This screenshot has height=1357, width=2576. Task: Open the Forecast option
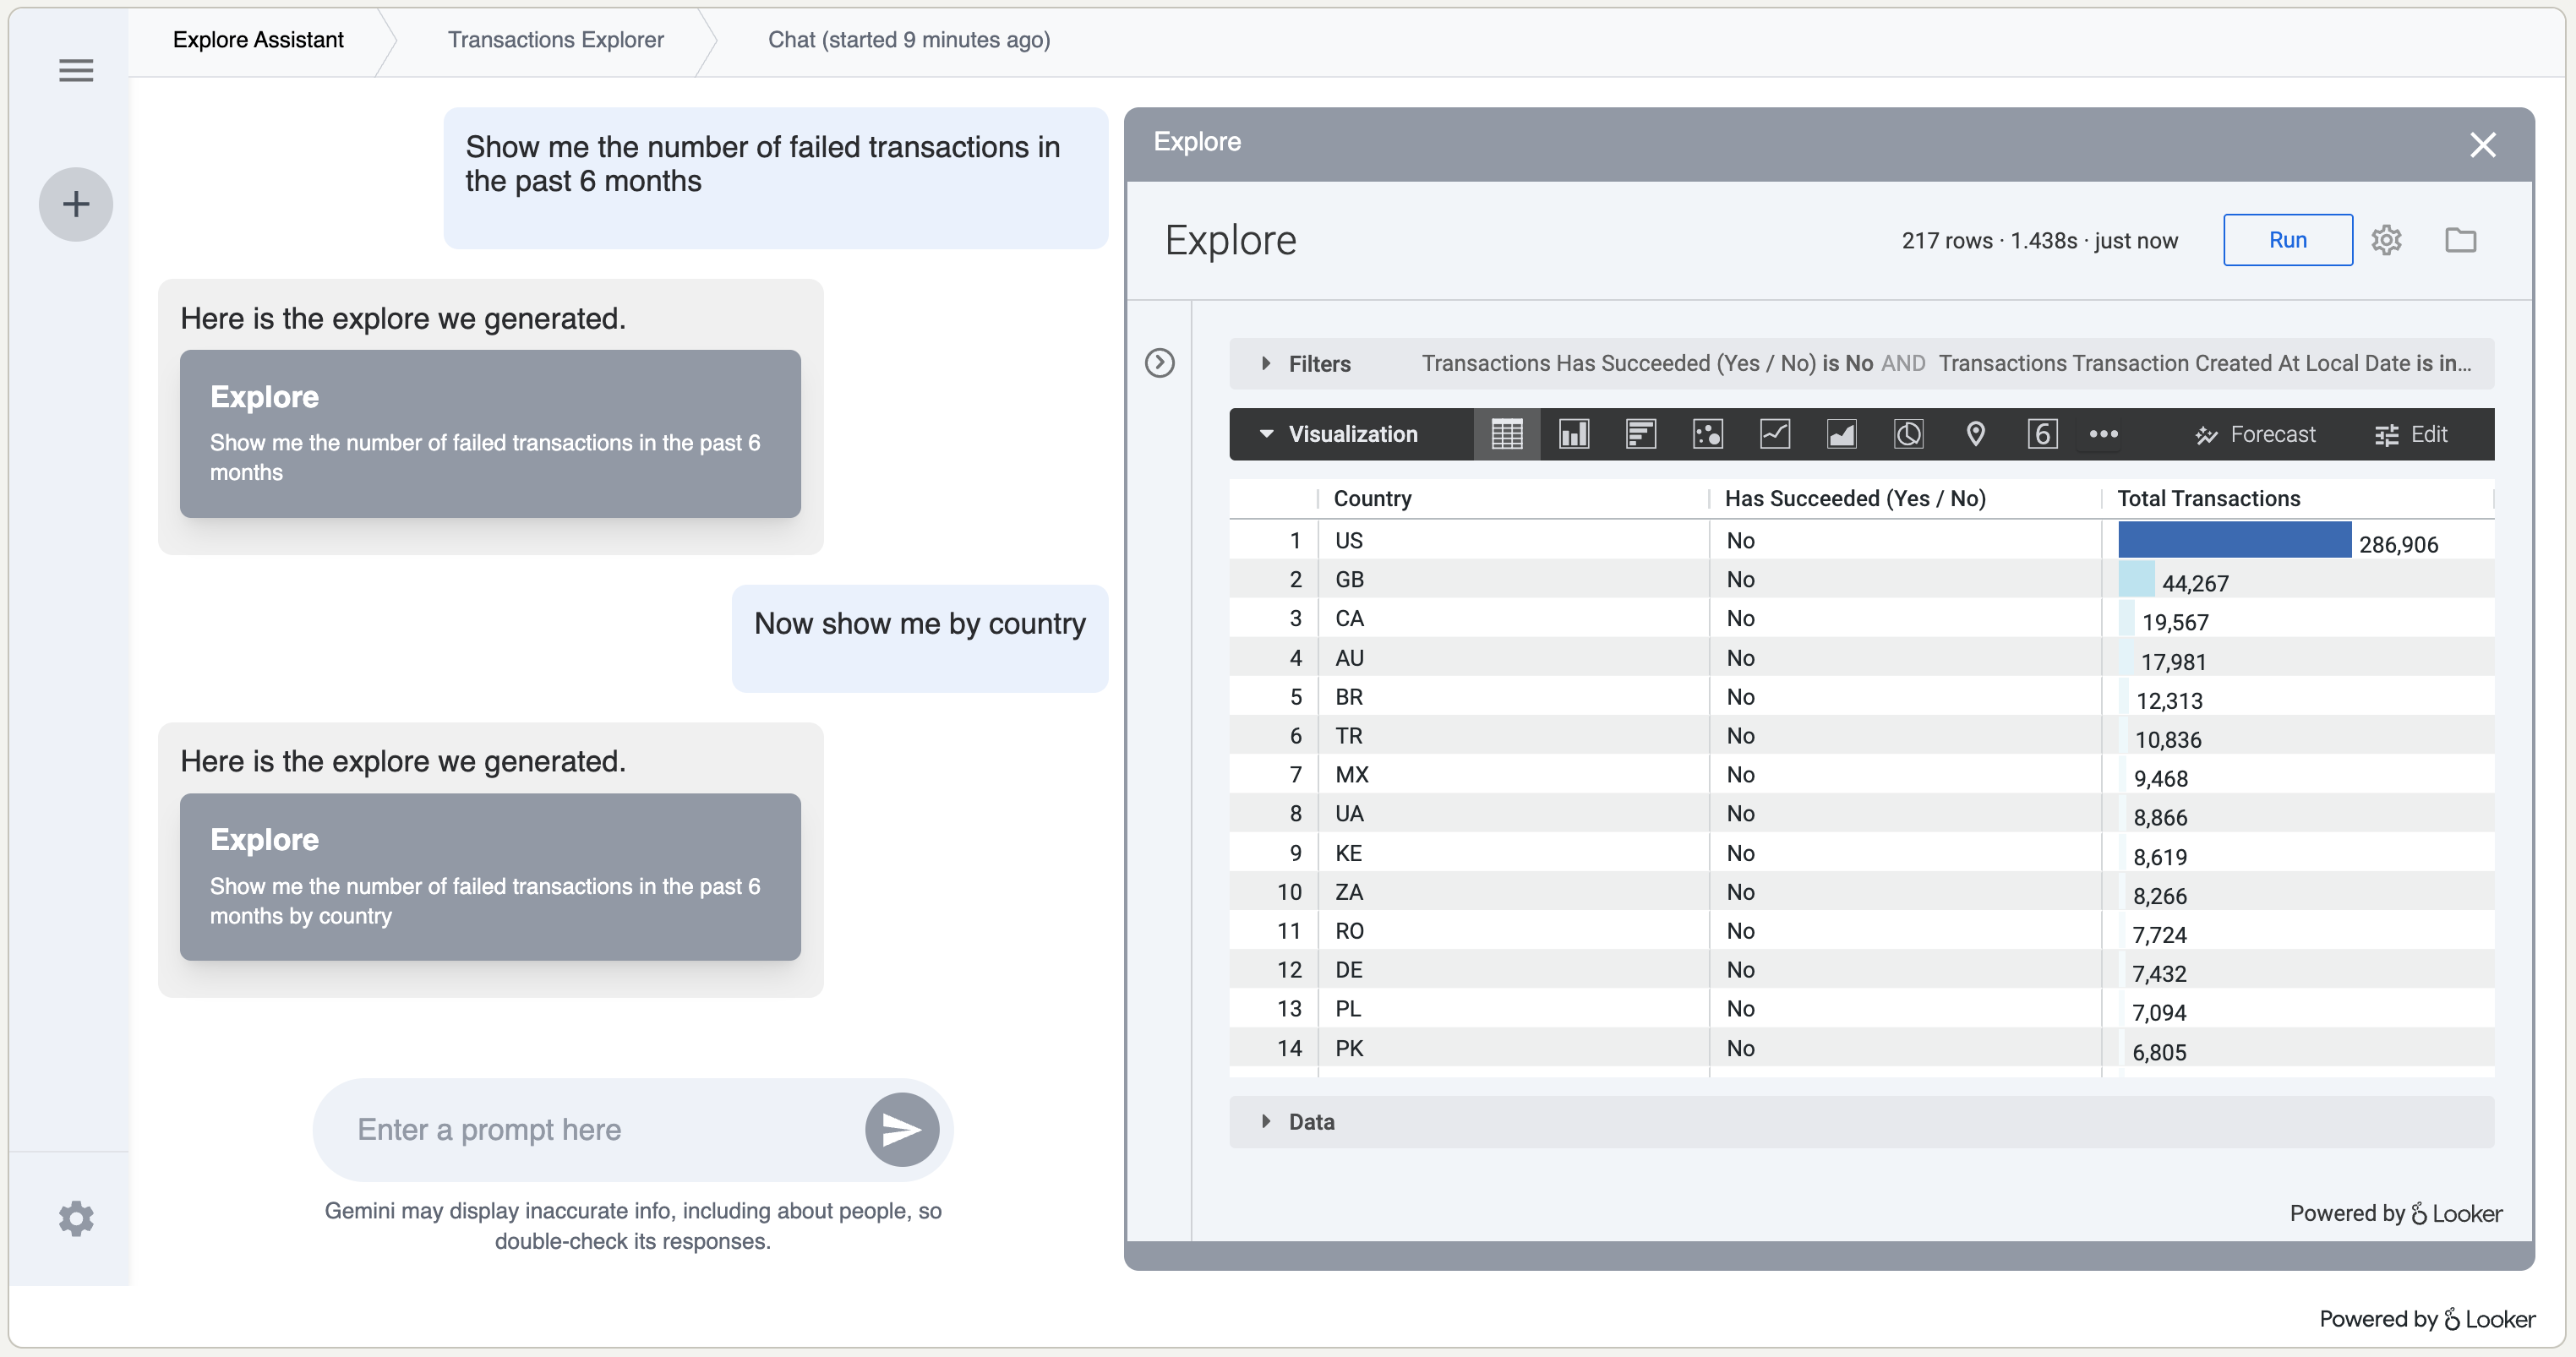pos(2255,434)
